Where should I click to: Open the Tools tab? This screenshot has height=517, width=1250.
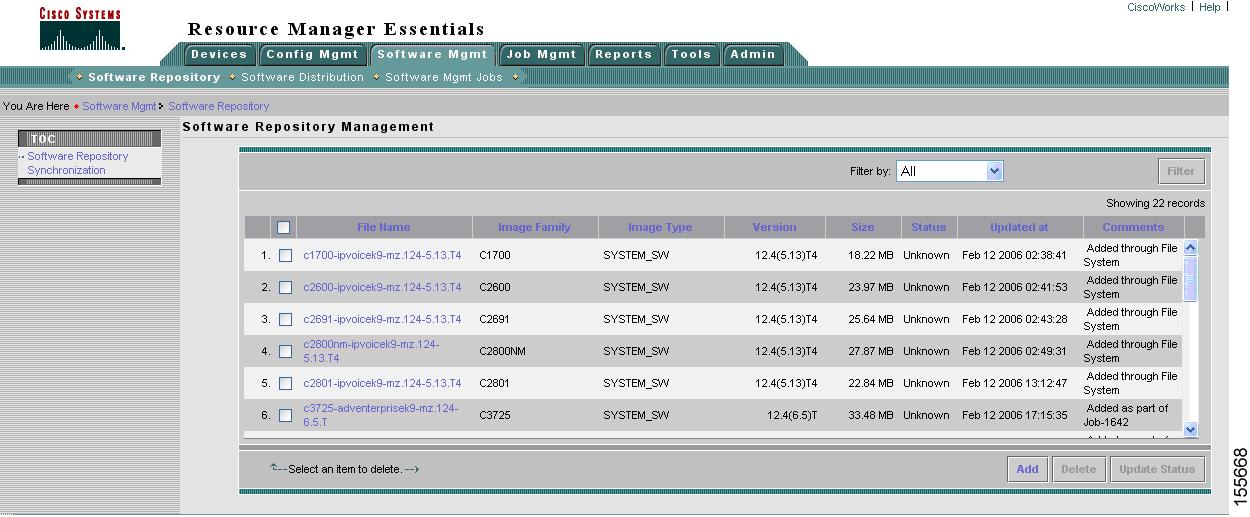click(x=691, y=54)
